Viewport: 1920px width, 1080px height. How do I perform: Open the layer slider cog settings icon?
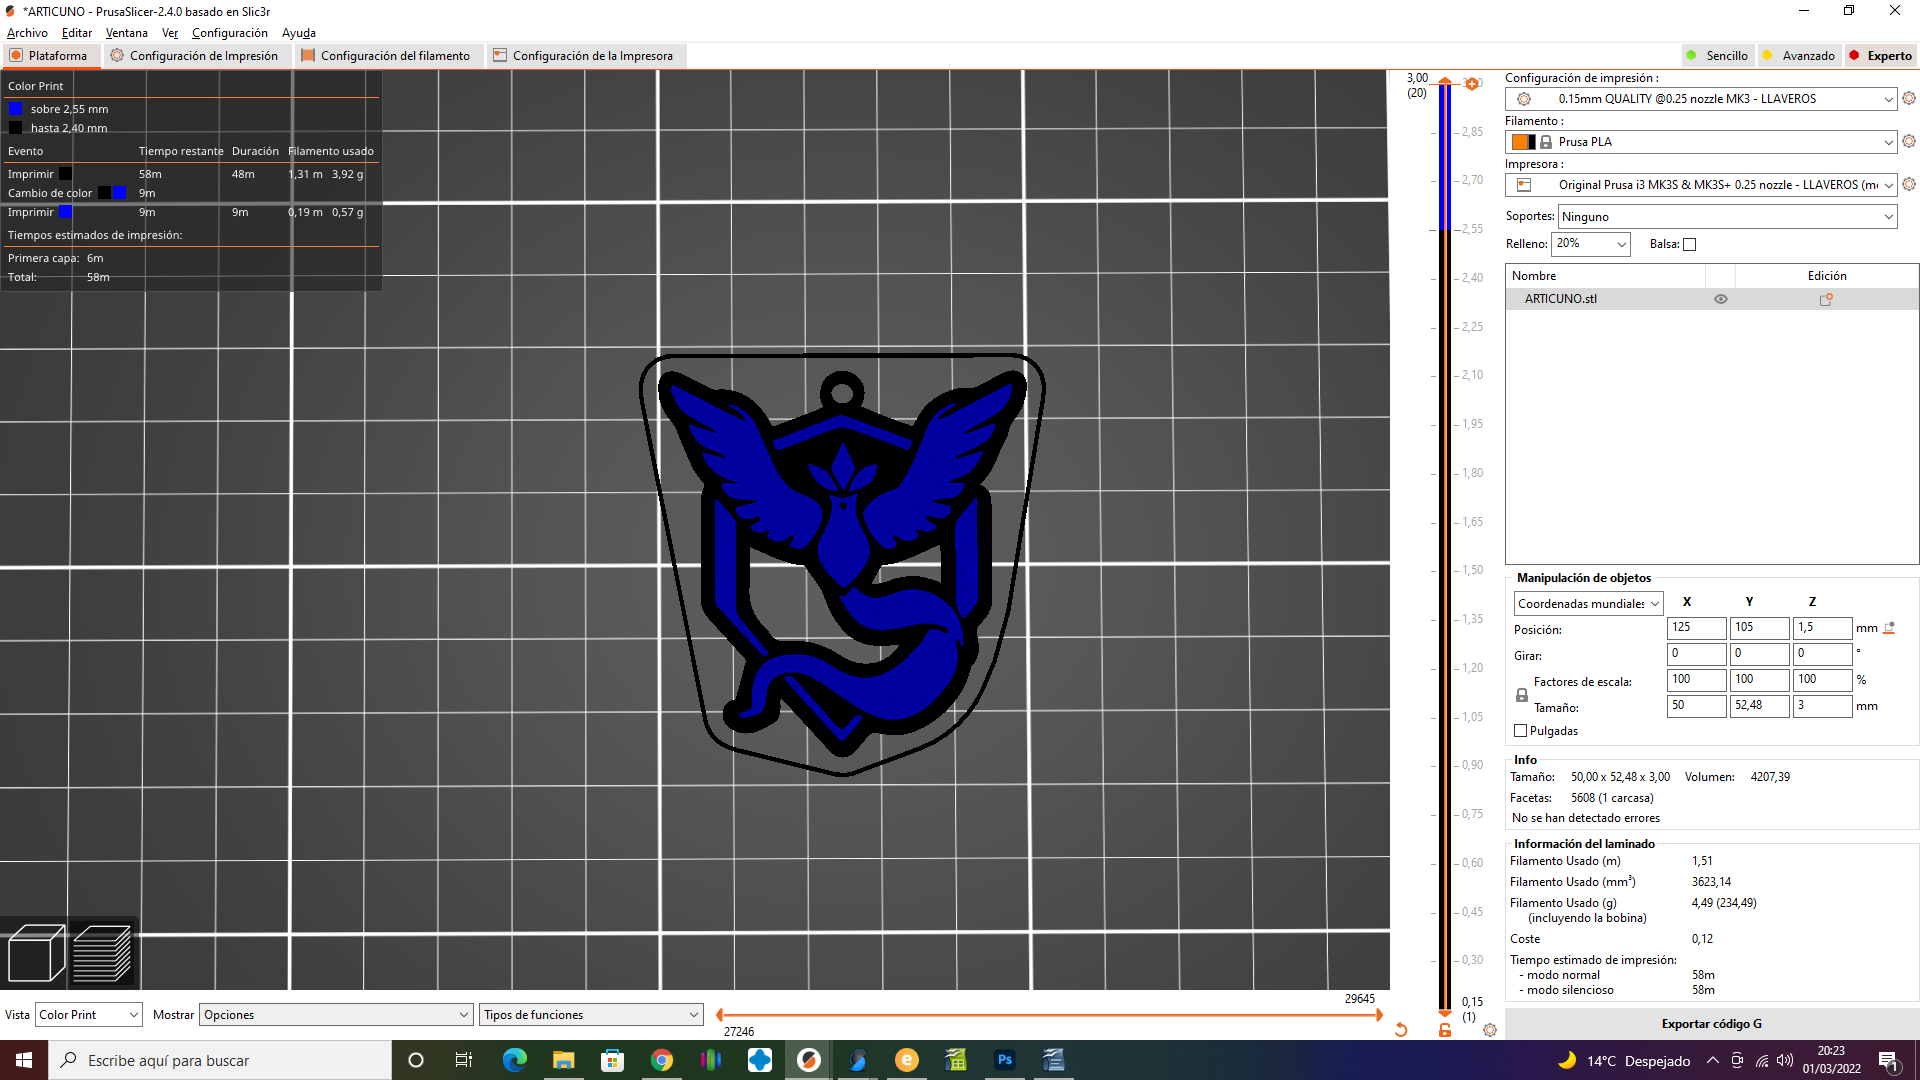(1490, 1030)
